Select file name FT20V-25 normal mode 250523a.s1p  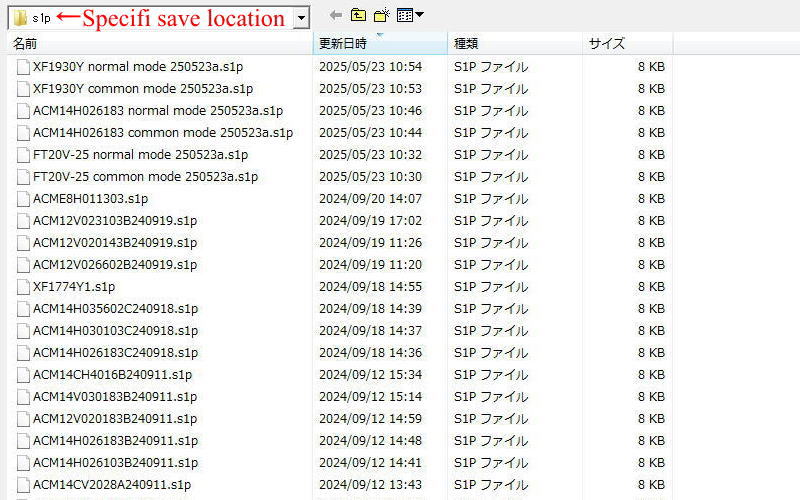[140, 155]
